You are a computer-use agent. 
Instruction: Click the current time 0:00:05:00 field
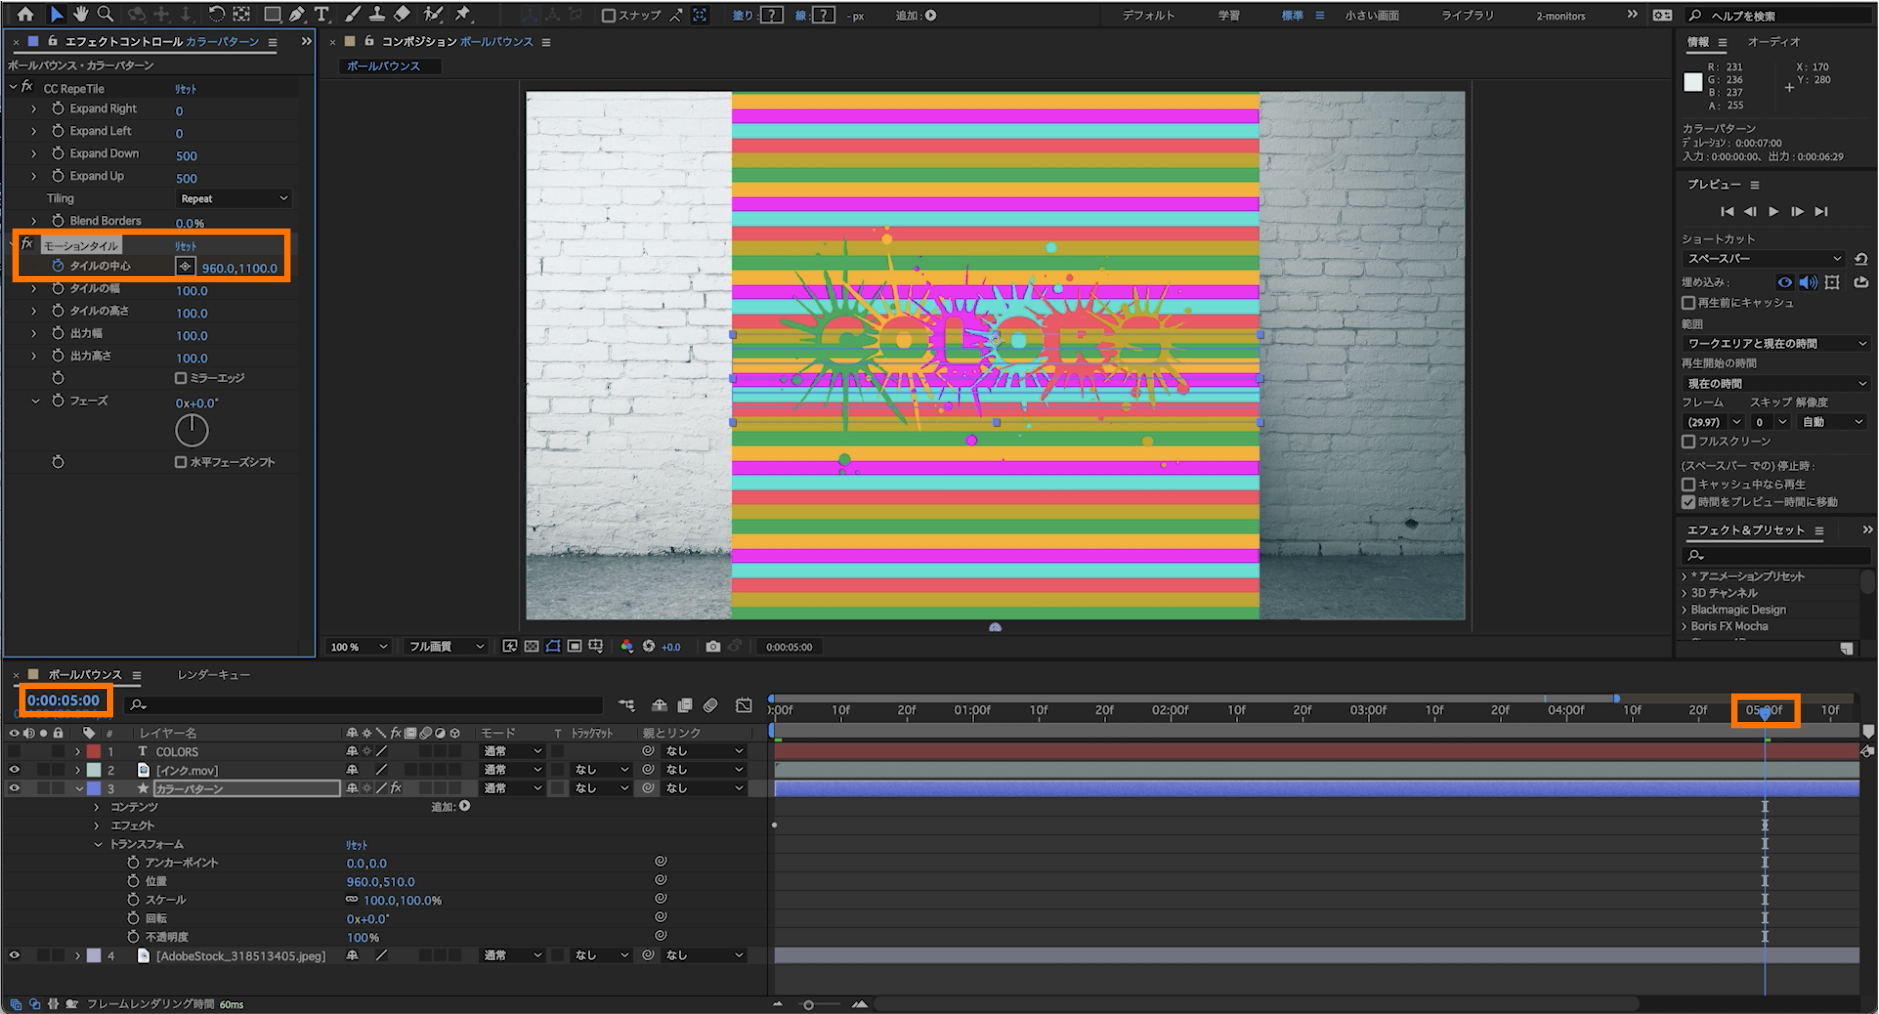coord(63,701)
